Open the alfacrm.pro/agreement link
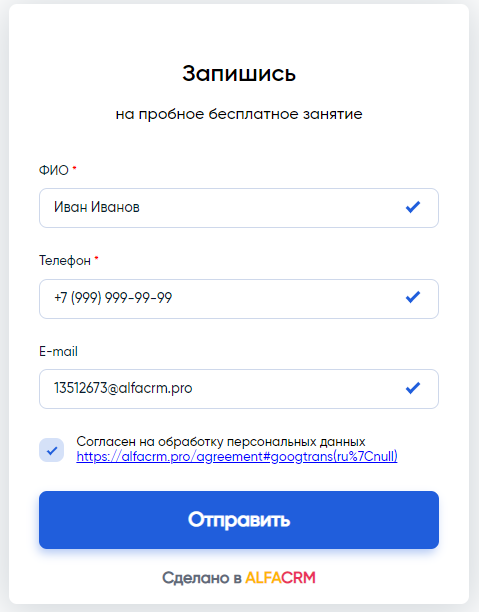The width and height of the screenshot is (479, 612). click(237, 456)
